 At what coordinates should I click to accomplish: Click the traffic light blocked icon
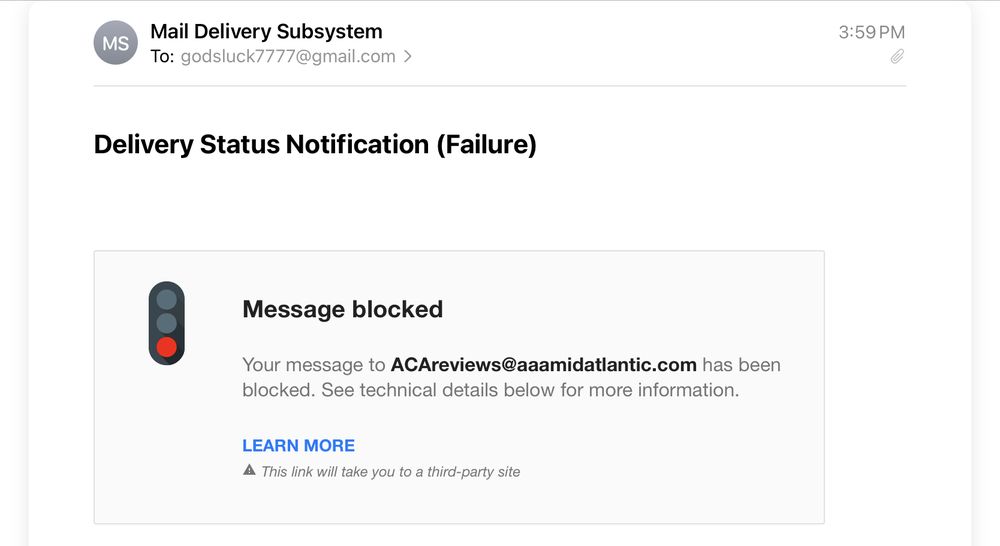(x=167, y=323)
